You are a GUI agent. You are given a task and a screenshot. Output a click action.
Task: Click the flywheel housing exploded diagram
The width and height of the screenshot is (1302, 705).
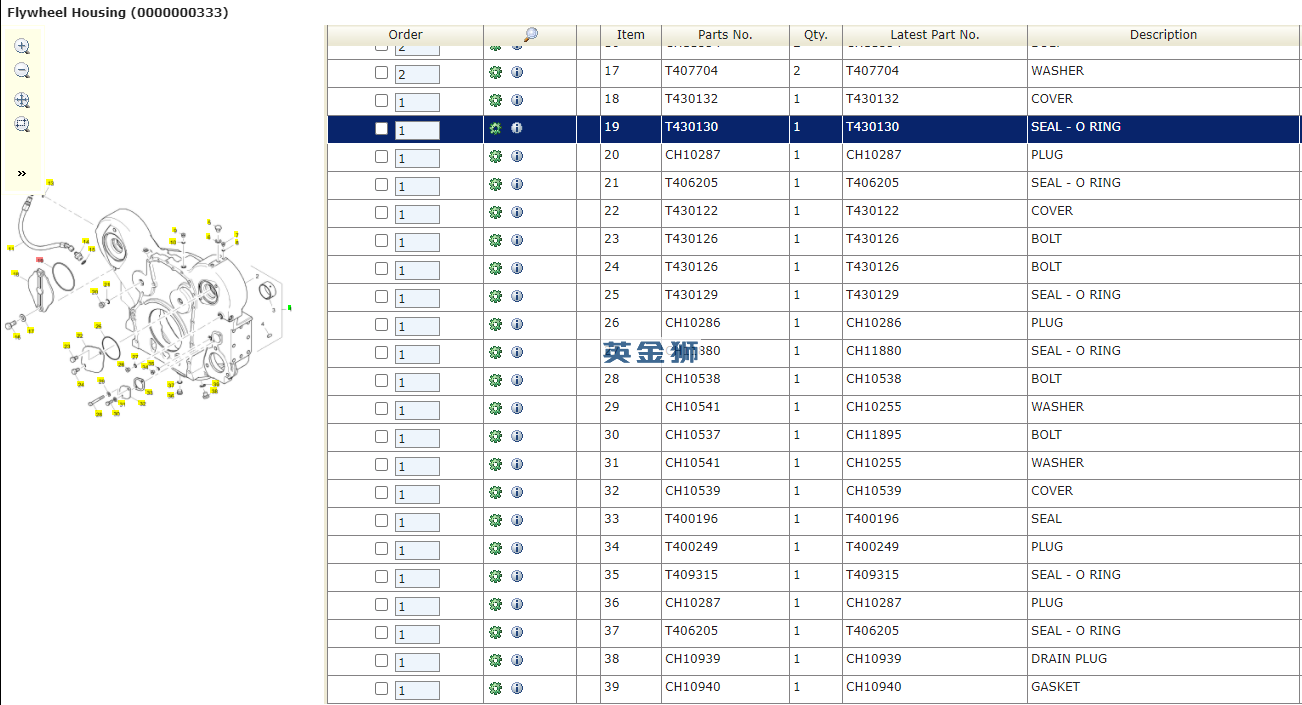coord(150,298)
